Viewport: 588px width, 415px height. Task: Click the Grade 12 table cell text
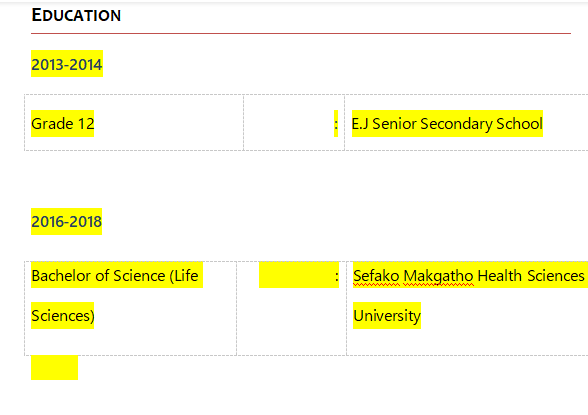pos(63,124)
